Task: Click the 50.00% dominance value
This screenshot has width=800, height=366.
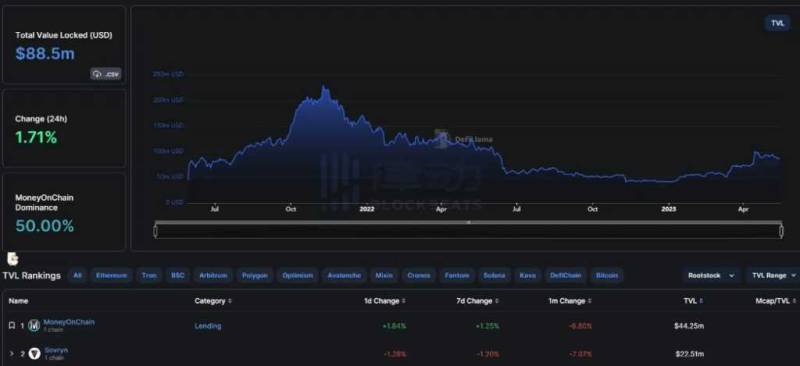Action: 44,226
